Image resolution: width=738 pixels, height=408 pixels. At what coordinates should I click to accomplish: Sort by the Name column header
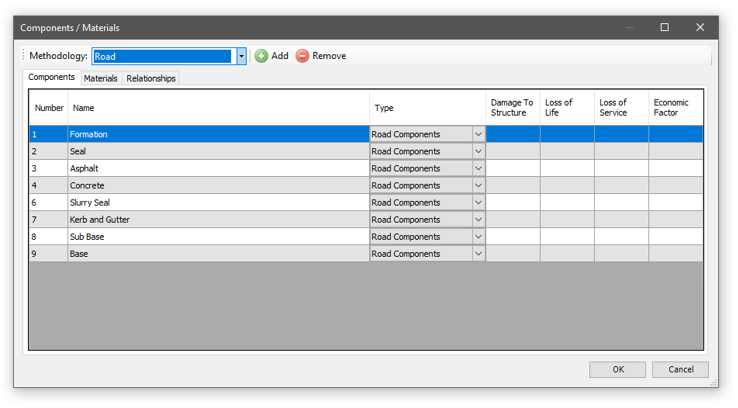[218, 108]
